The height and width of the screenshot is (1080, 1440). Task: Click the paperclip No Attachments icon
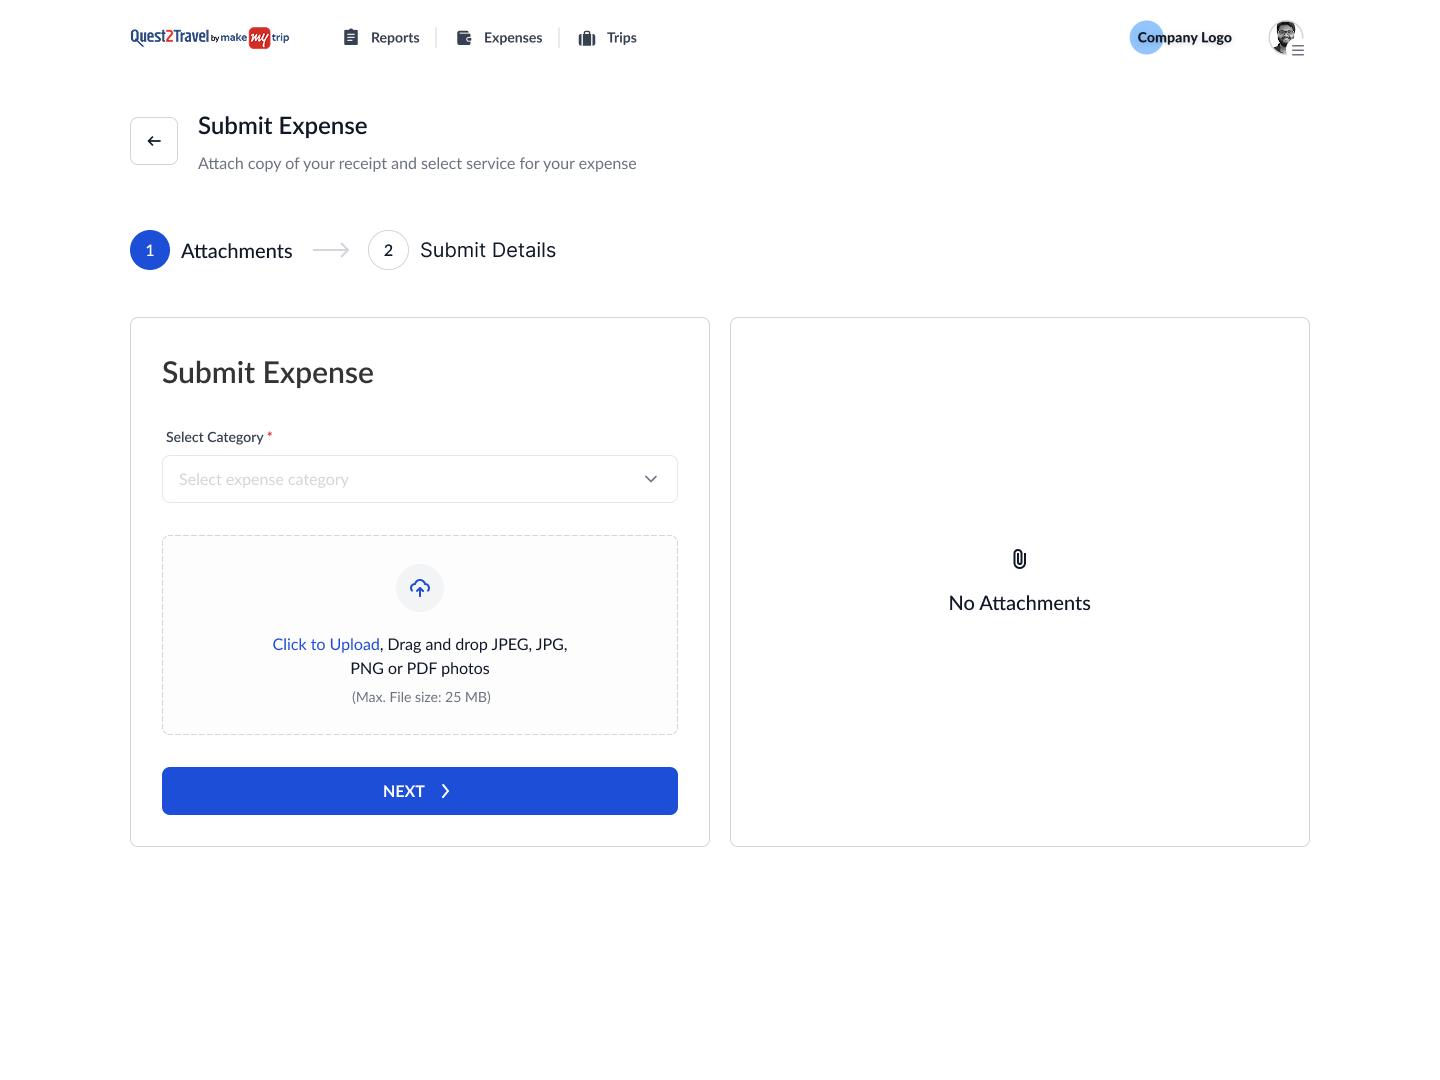pyautogui.click(x=1019, y=559)
